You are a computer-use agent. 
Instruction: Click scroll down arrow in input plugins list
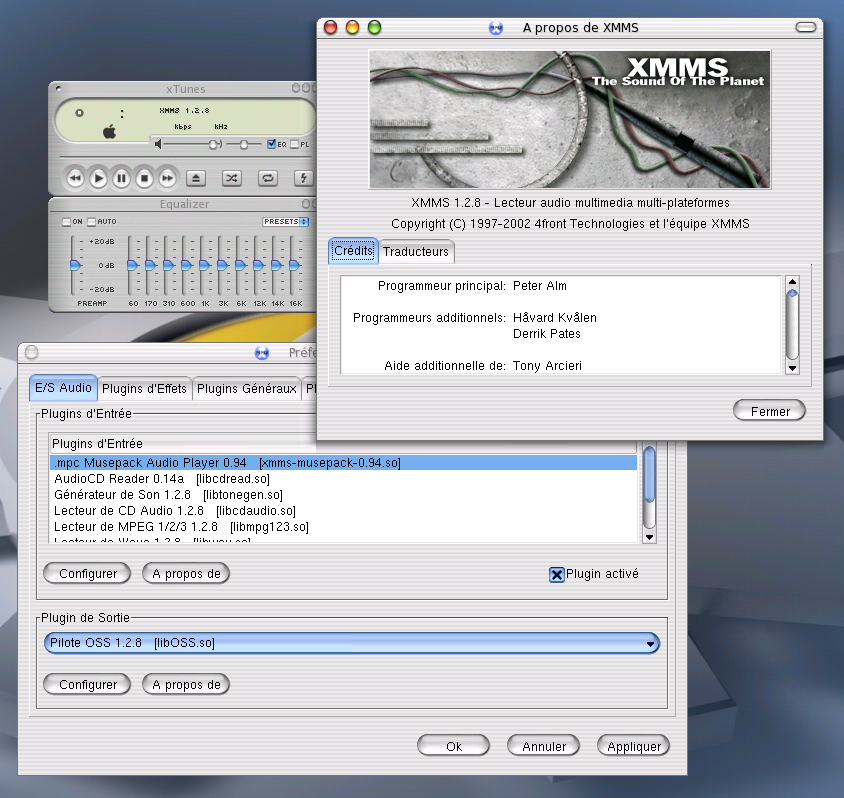[x=650, y=537]
